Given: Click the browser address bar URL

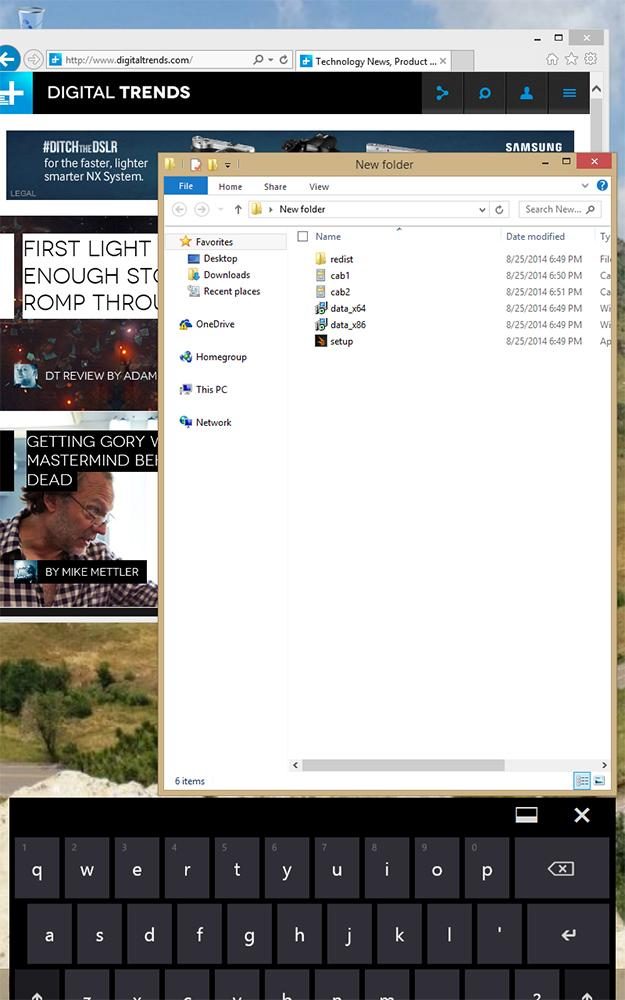Looking at the screenshot, I should coord(128,60).
